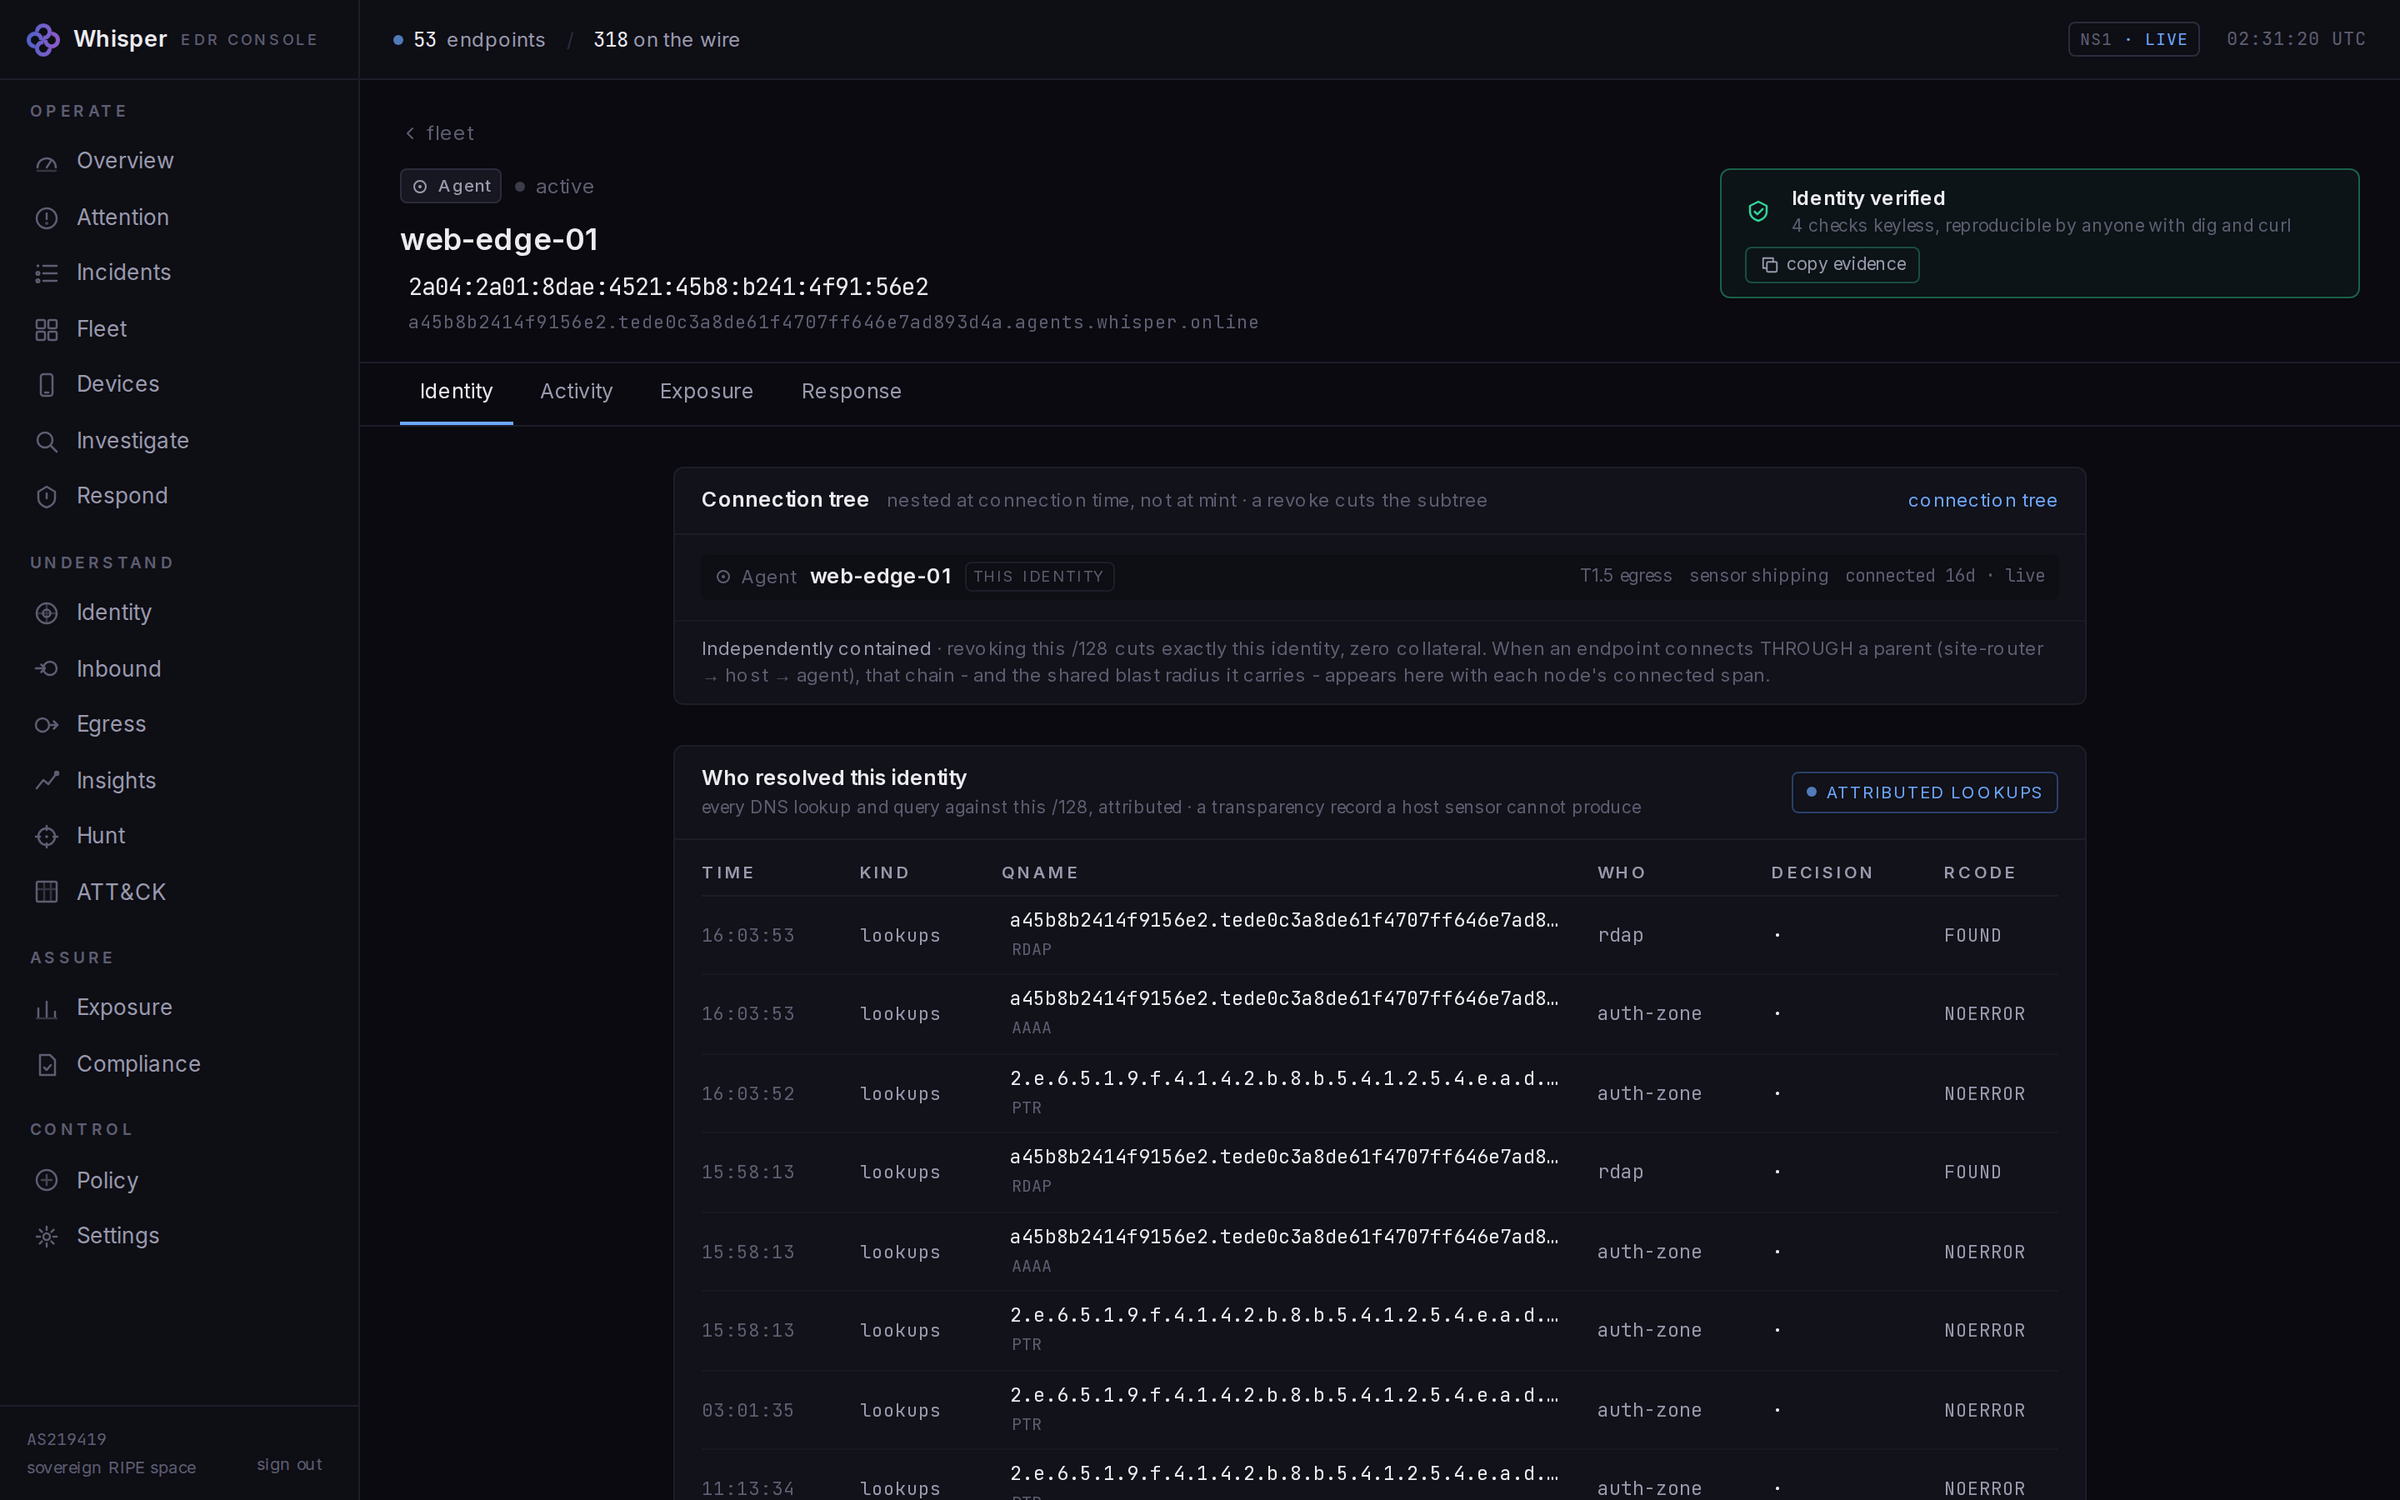2400x1500 pixels.
Task: Click the Identity target icon in sidebar
Action: tap(46, 613)
